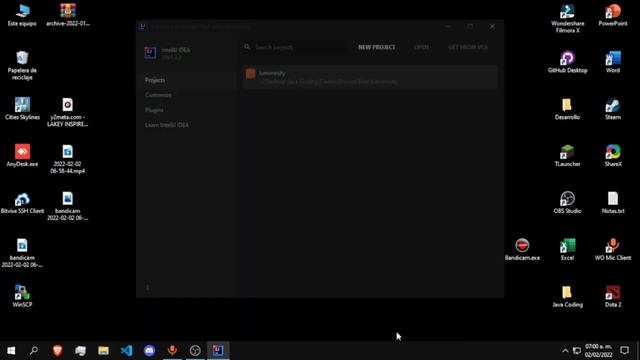Select the archive-2022-01 WinRAR file
The image size is (640, 360).
click(x=68, y=15)
